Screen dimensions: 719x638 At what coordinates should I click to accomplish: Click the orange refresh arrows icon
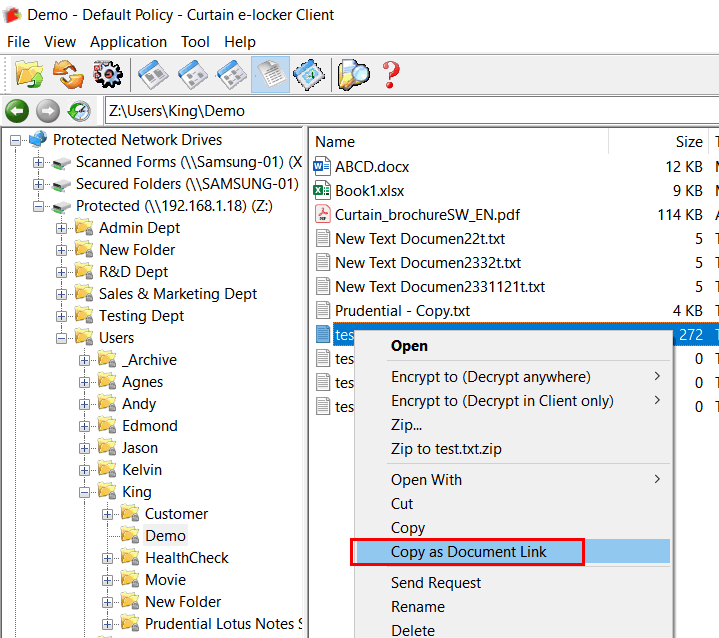pos(67,74)
